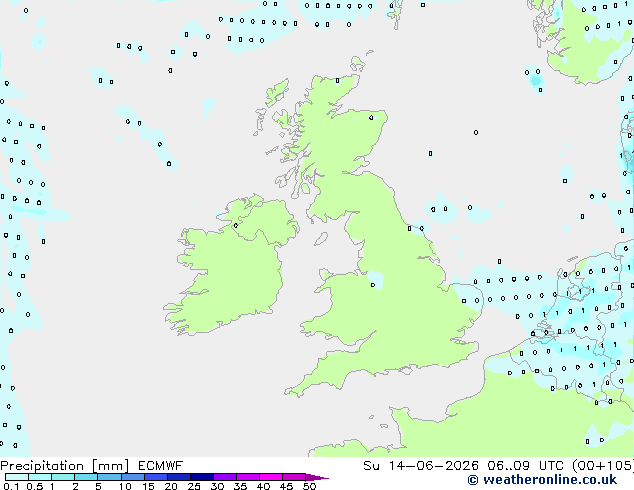Select legend swatch between 45 and 50
This screenshot has height=490, width=634.
[294, 477]
